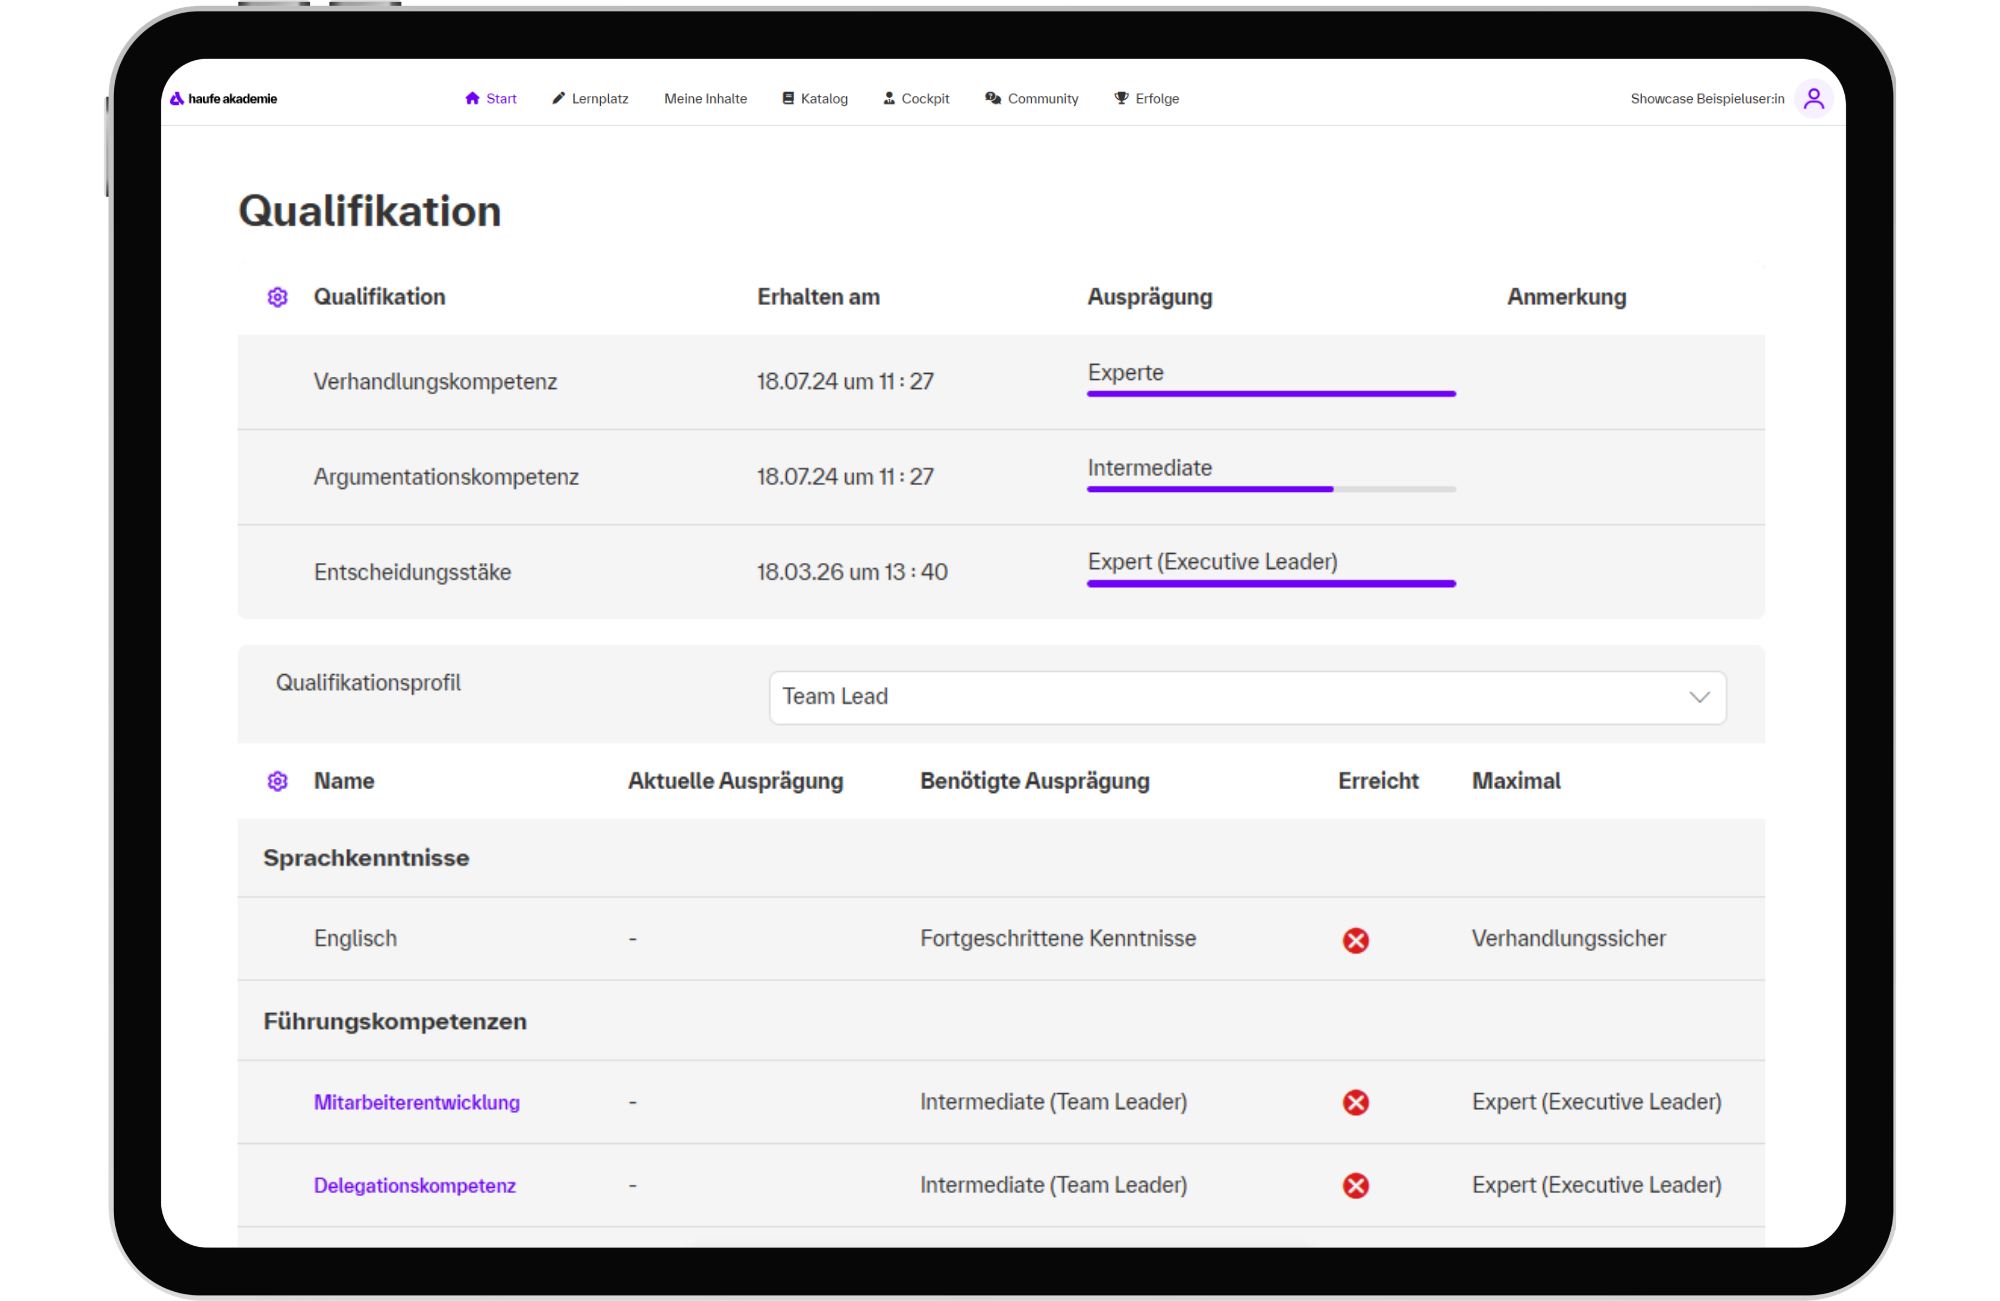Open the user profile avatar icon
The height and width of the screenshot is (1301, 2000).
pyautogui.click(x=1814, y=99)
